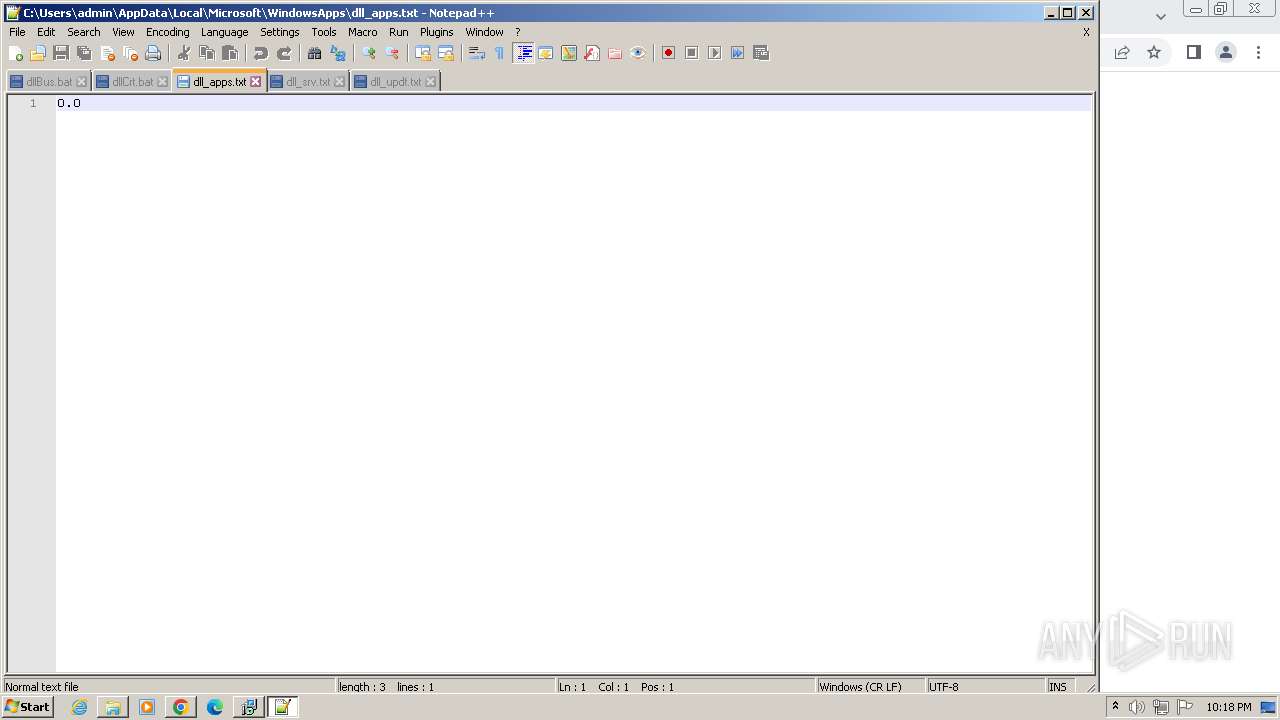This screenshot has height=720, width=1280.
Task: Click the Paste toolbar icon
Action: tap(230, 53)
